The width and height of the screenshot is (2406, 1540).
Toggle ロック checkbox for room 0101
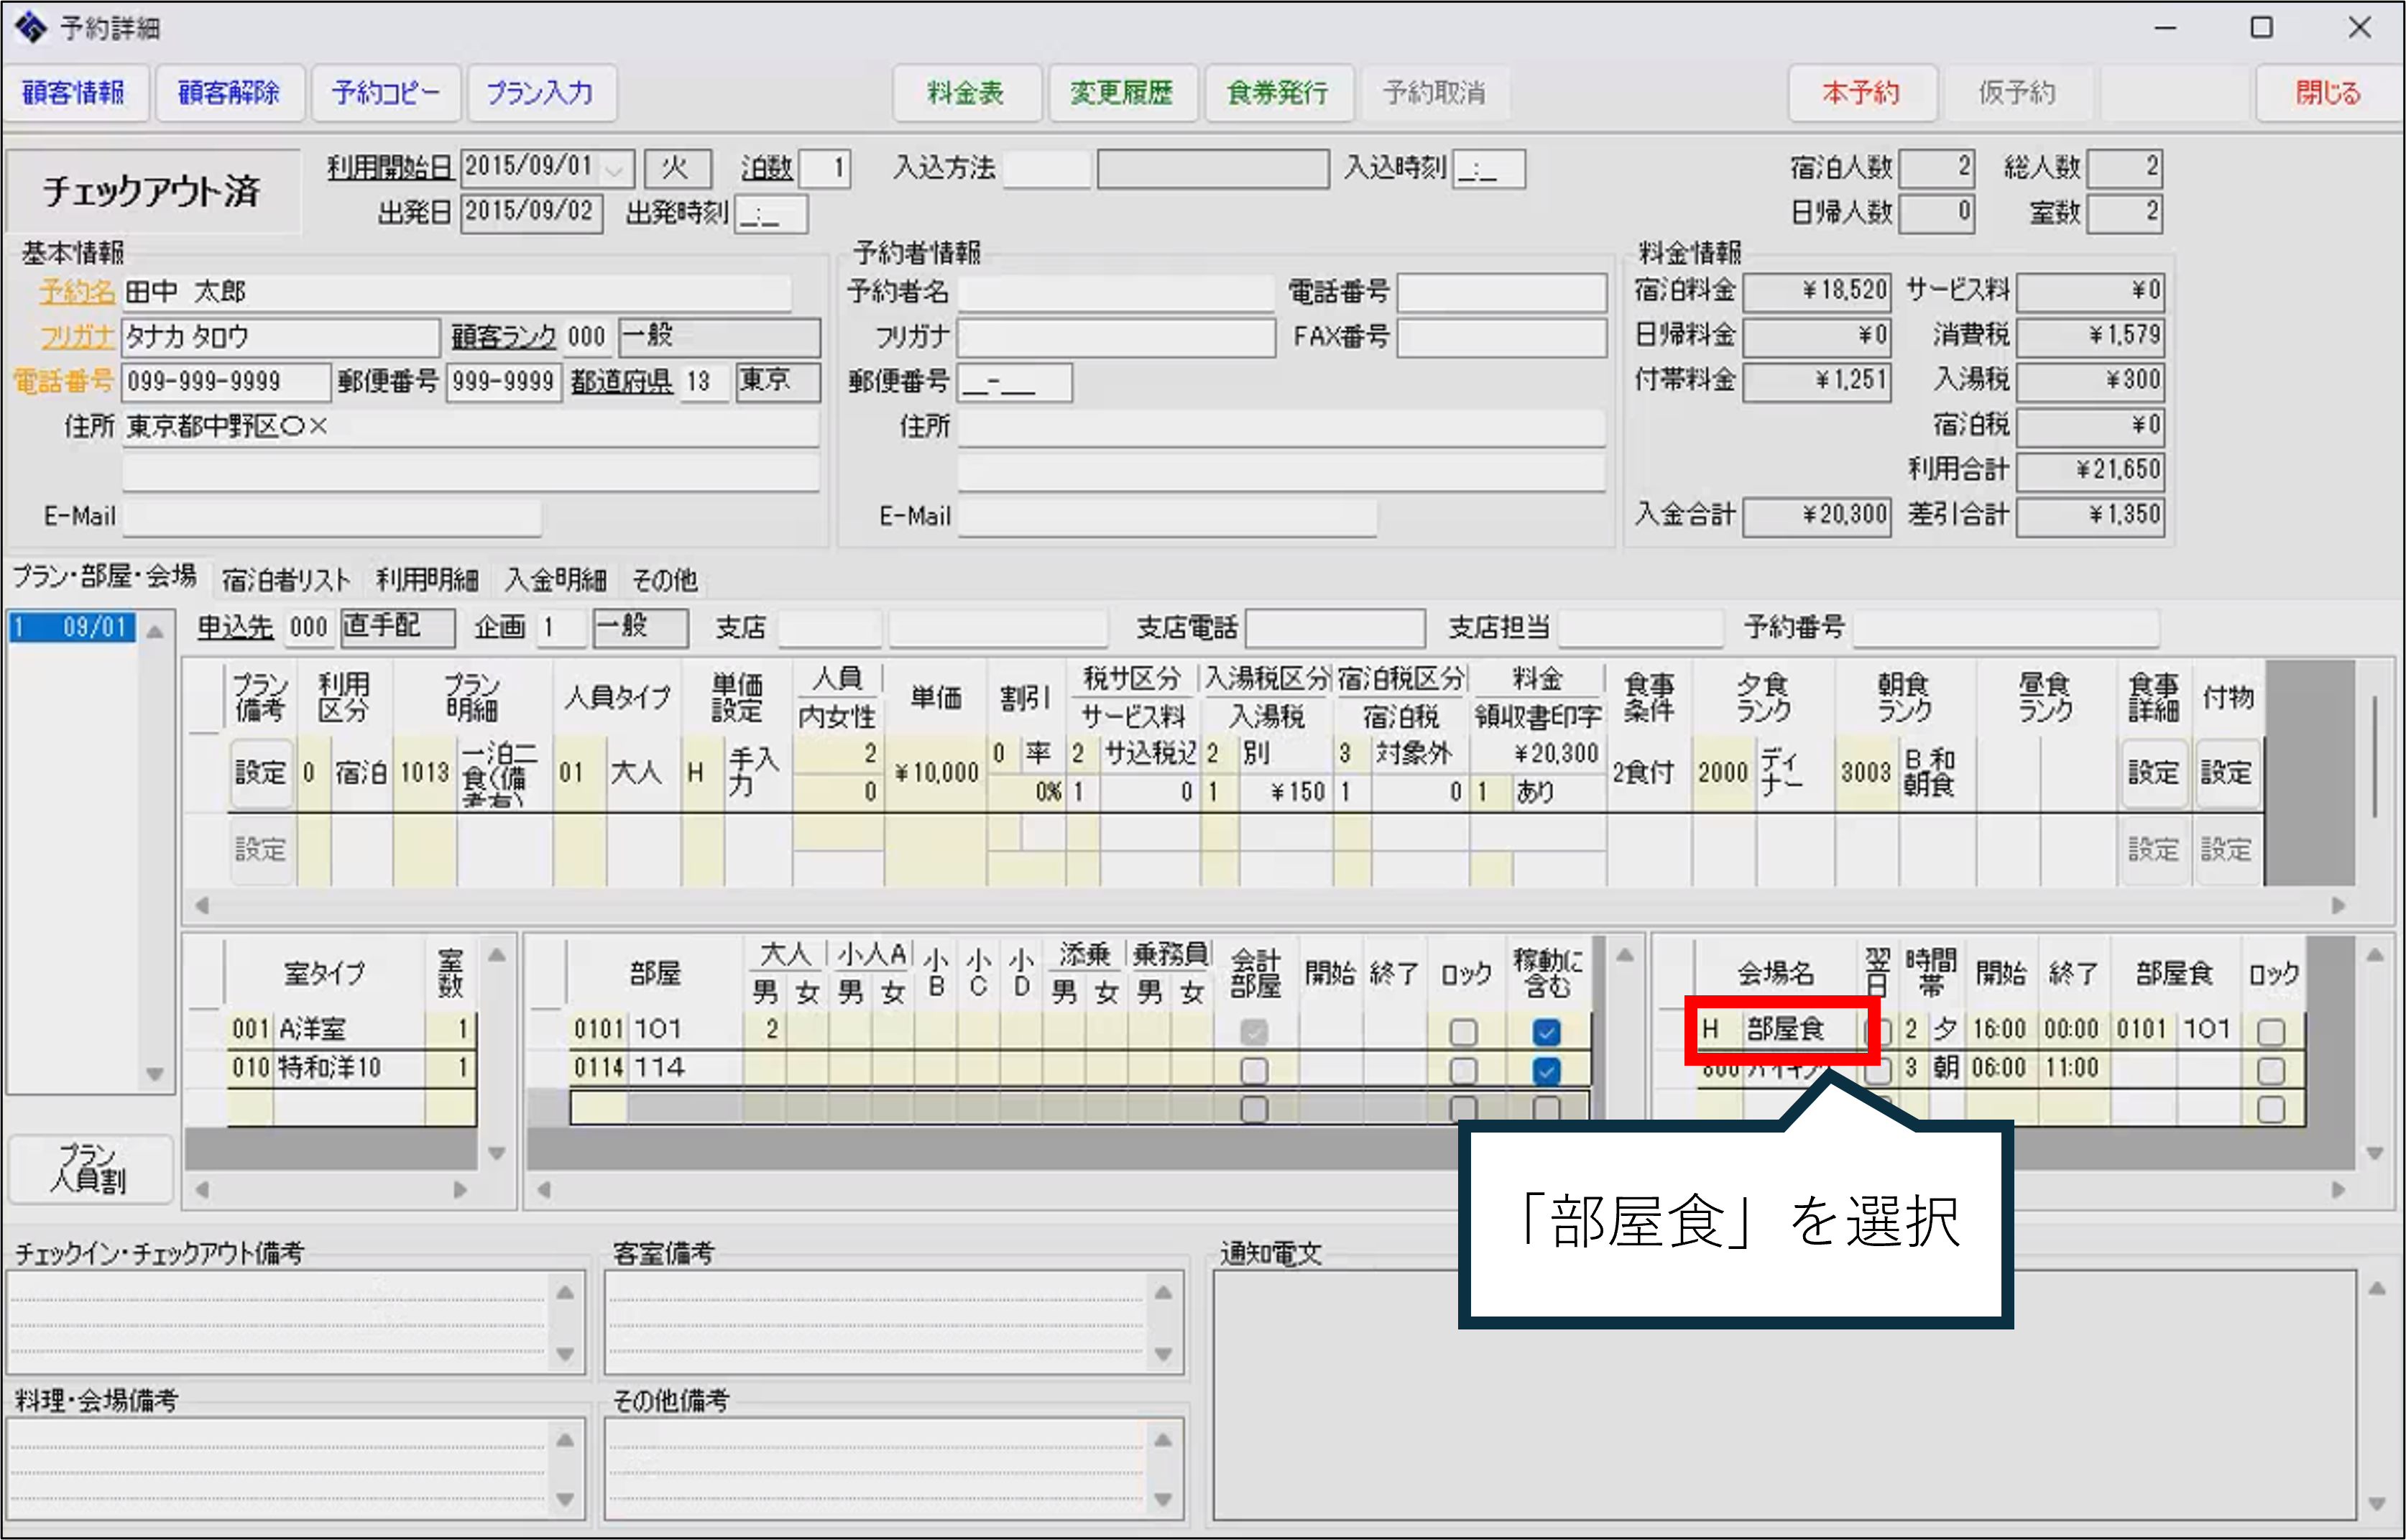[x=1463, y=1031]
